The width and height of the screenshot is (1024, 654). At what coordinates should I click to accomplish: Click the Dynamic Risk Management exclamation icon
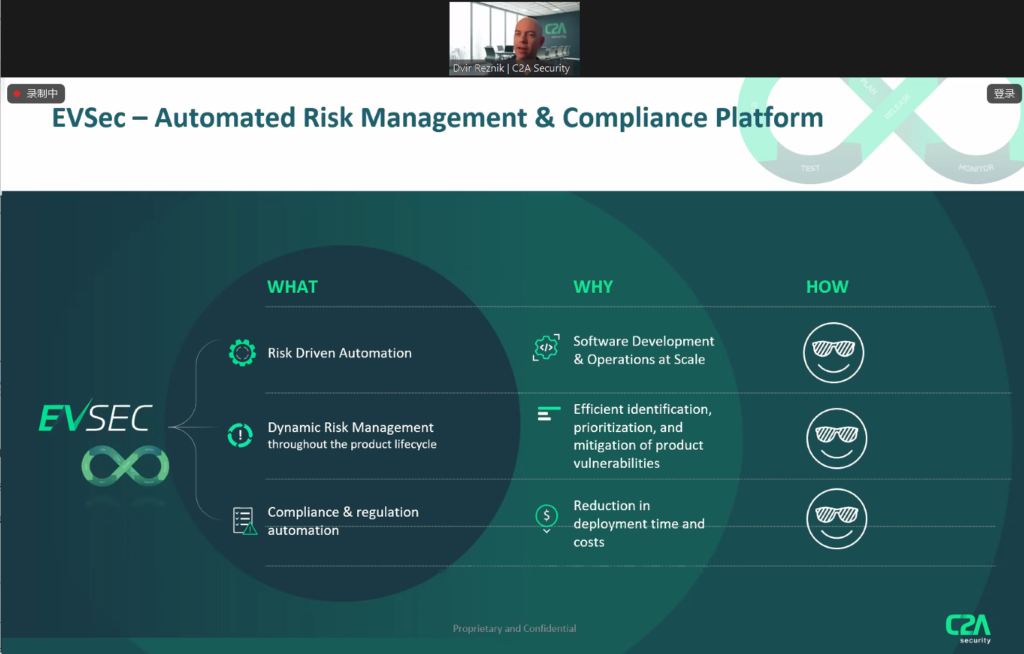[x=242, y=434]
